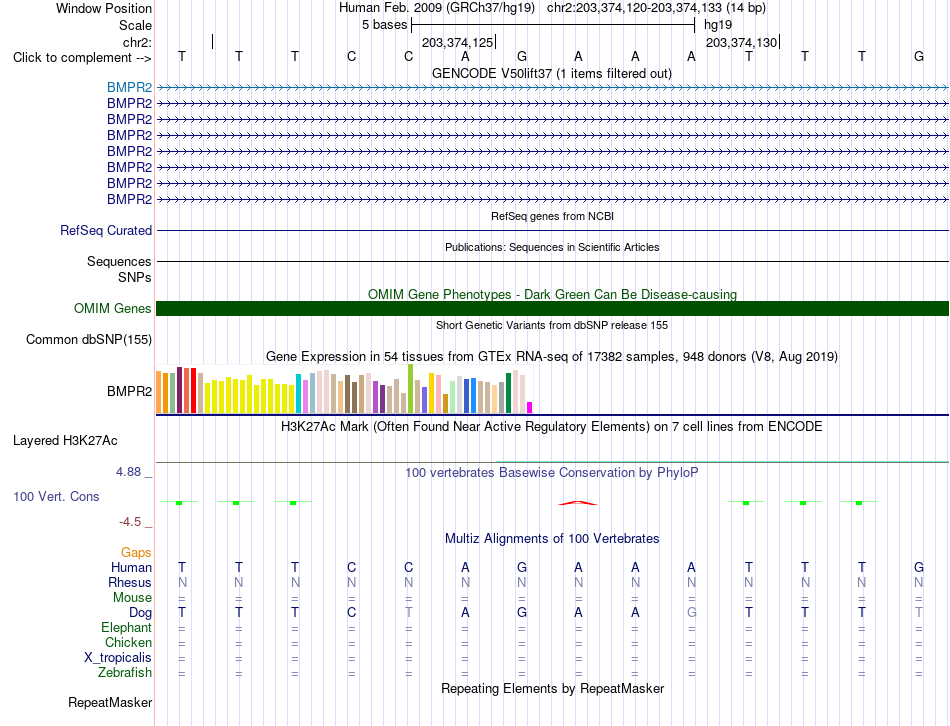Image resolution: width=950 pixels, height=726 pixels.
Task: Click the Multiz Alignments of 100 Vertebrates title
Action: [x=552, y=539]
